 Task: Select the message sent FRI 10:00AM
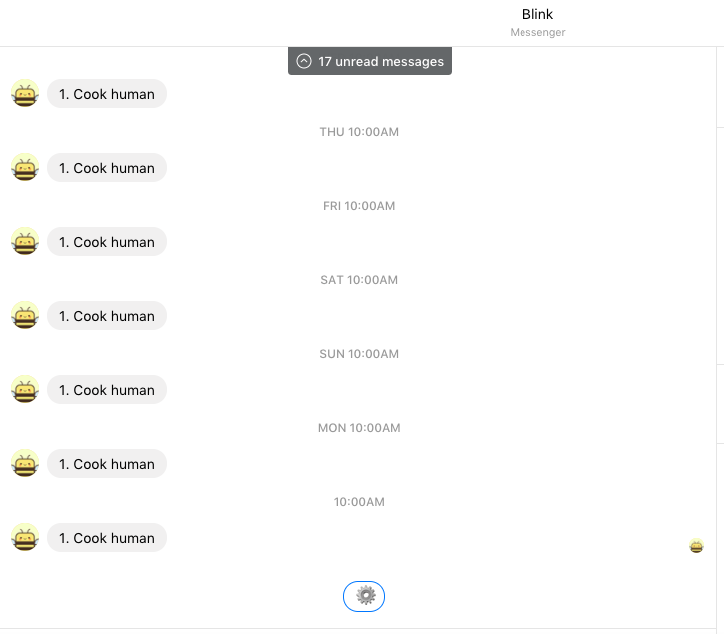point(107,242)
